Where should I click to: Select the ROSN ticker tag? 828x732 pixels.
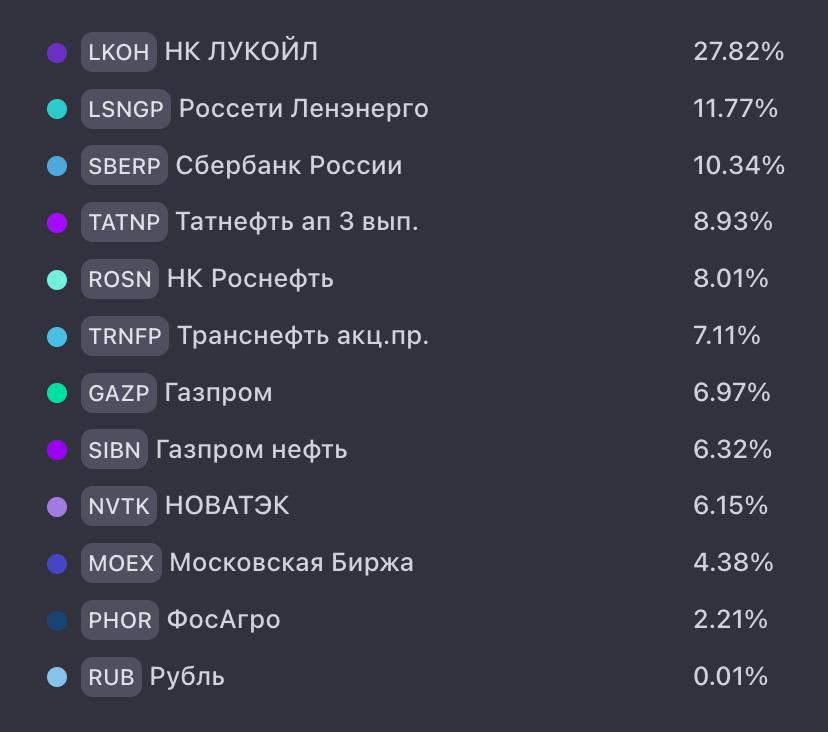pos(120,279)
